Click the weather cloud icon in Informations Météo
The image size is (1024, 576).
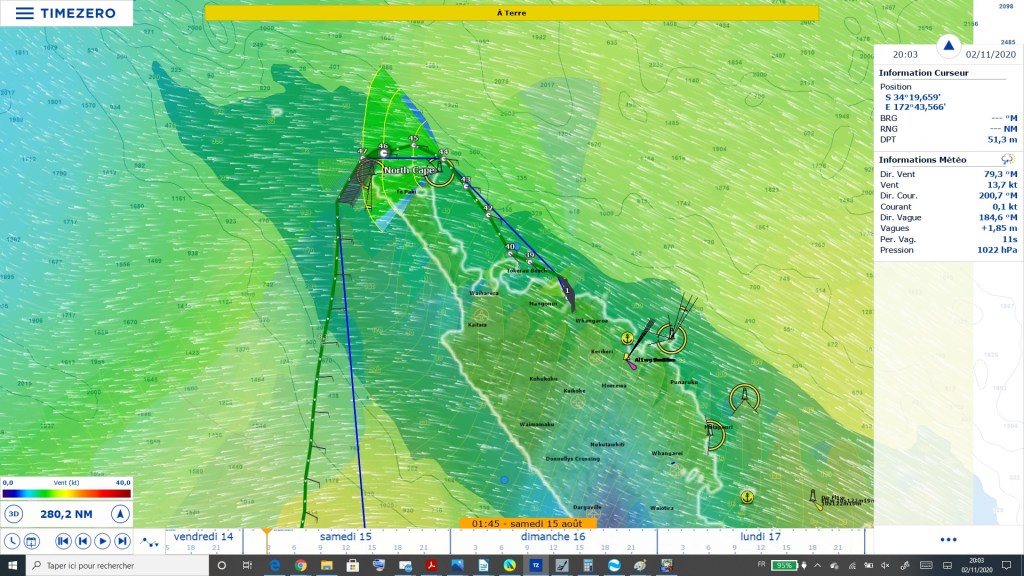tap(1007, 159)
